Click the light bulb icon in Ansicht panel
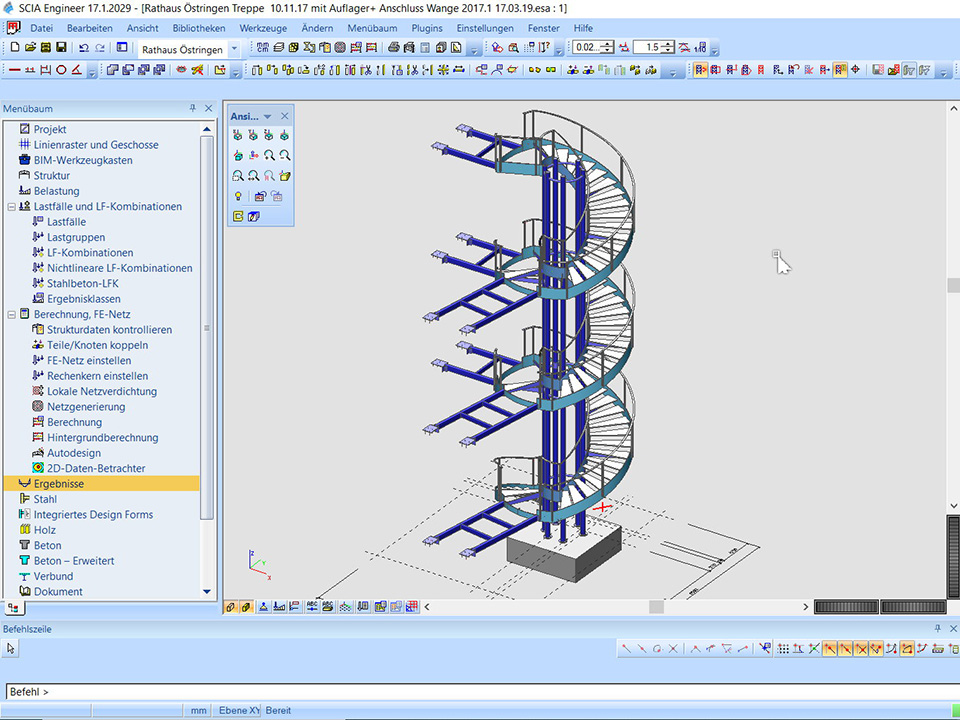This screenshot has height=720, width=960. 238,196
